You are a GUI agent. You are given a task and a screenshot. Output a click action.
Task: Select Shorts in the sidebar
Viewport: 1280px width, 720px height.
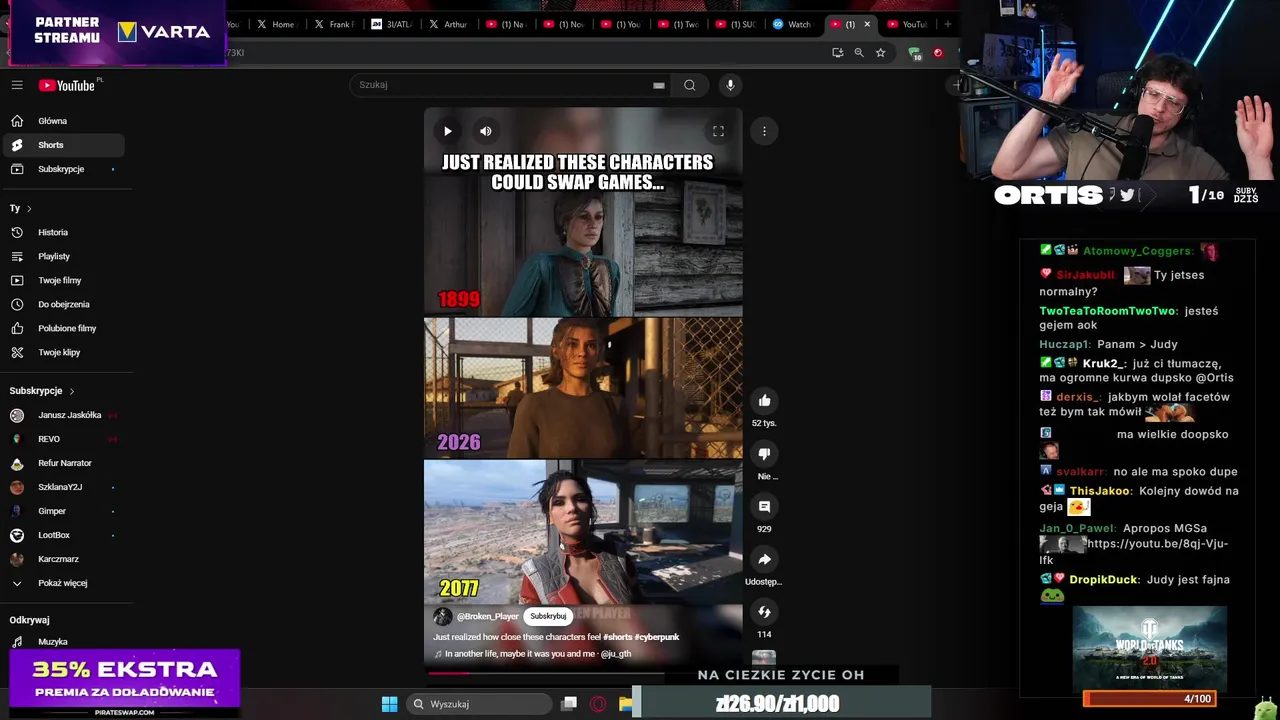[62, 145]
